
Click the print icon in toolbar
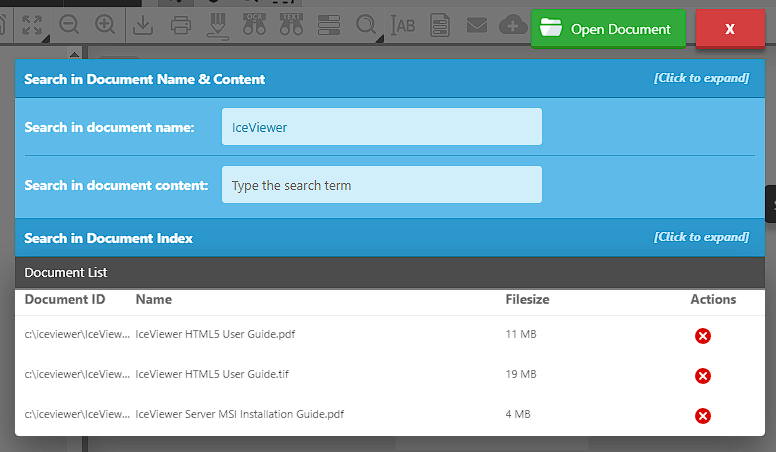point(181,25)
